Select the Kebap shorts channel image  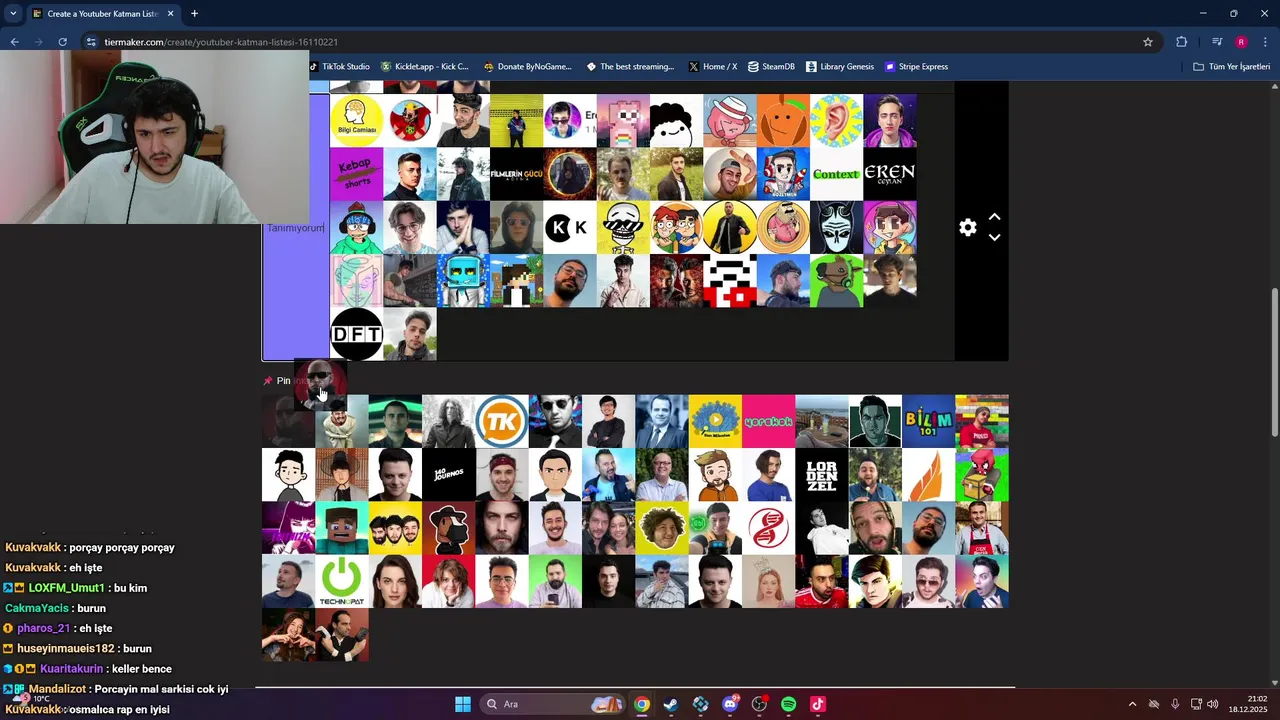pos(356,174)
